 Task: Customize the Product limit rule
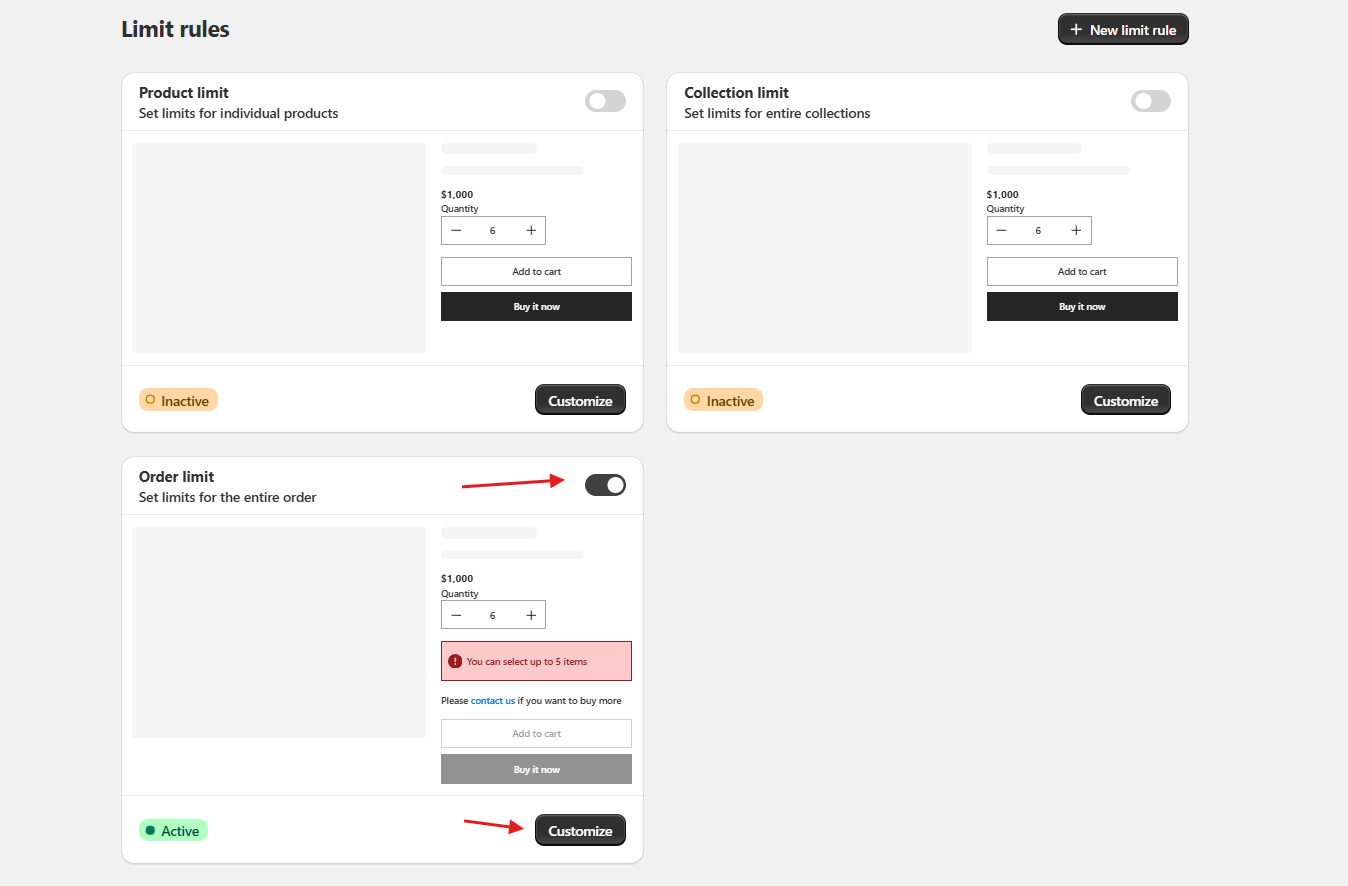click(580, 401)
